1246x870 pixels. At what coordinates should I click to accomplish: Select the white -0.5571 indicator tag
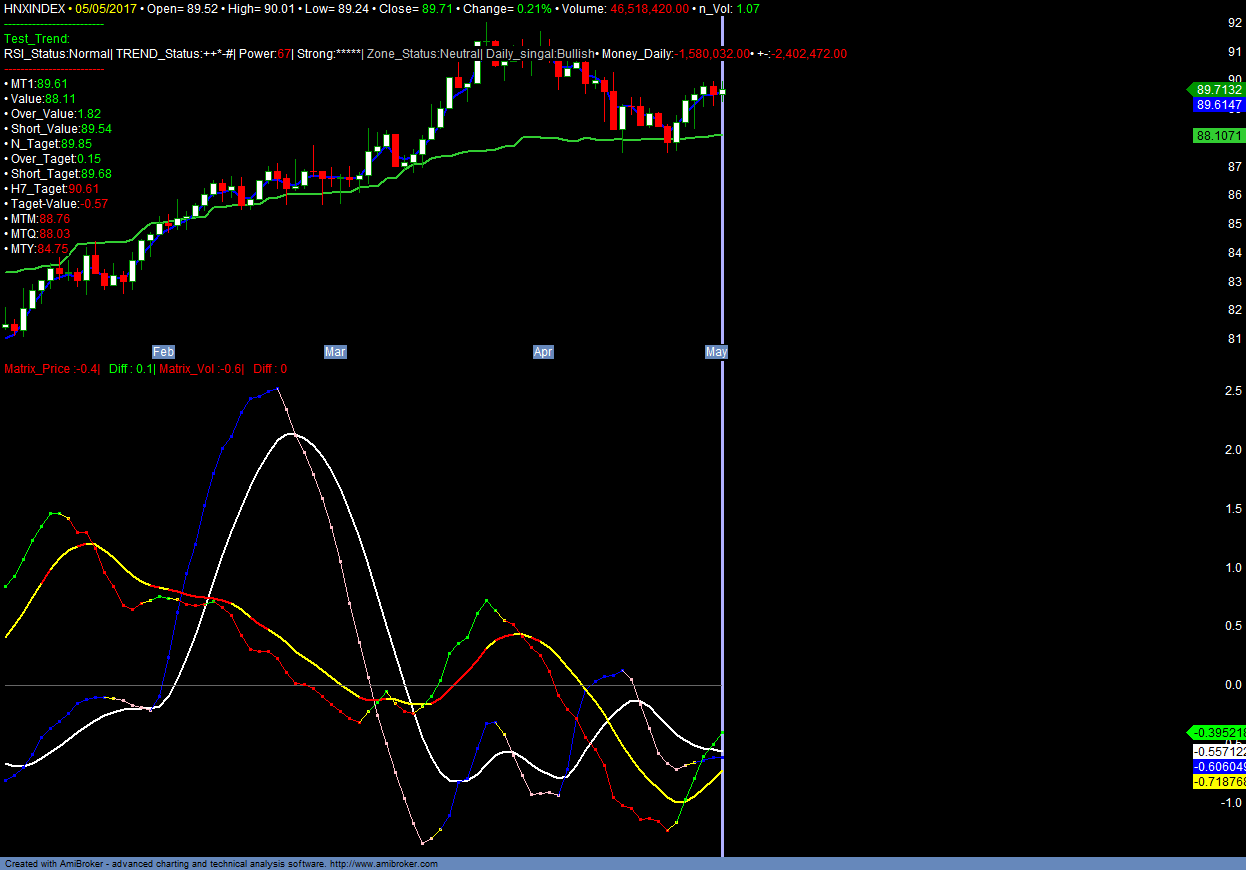pyautogui.click(x=1218, y=751)
